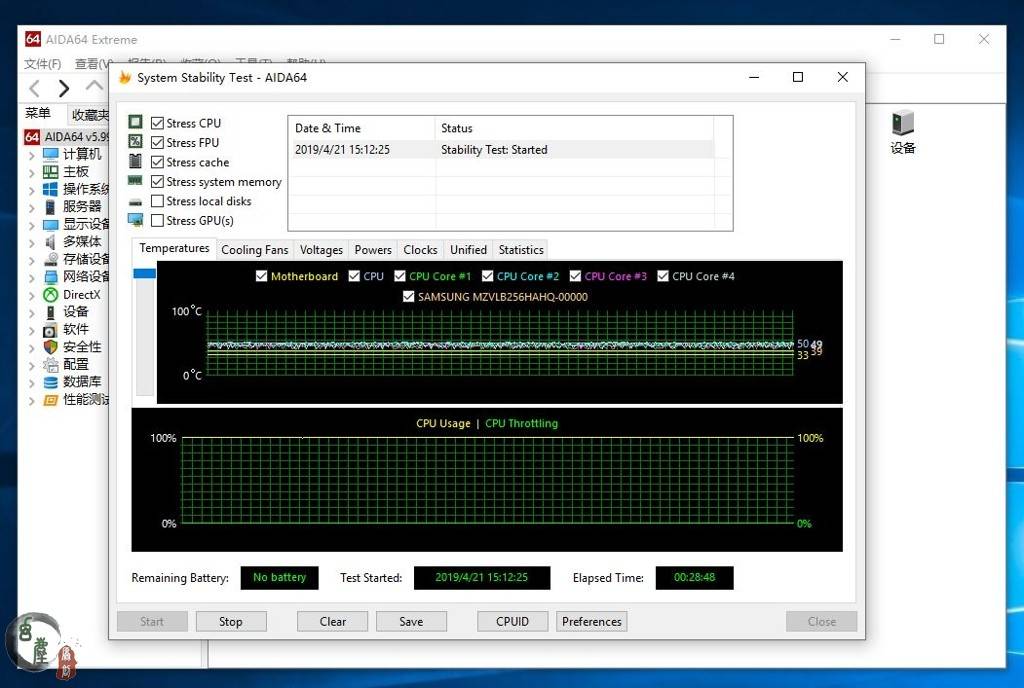This screenshot has height=688, width=1024.
Task: Click the 多媒体 speaker icon in tree
Action: [x=50, y=242]
